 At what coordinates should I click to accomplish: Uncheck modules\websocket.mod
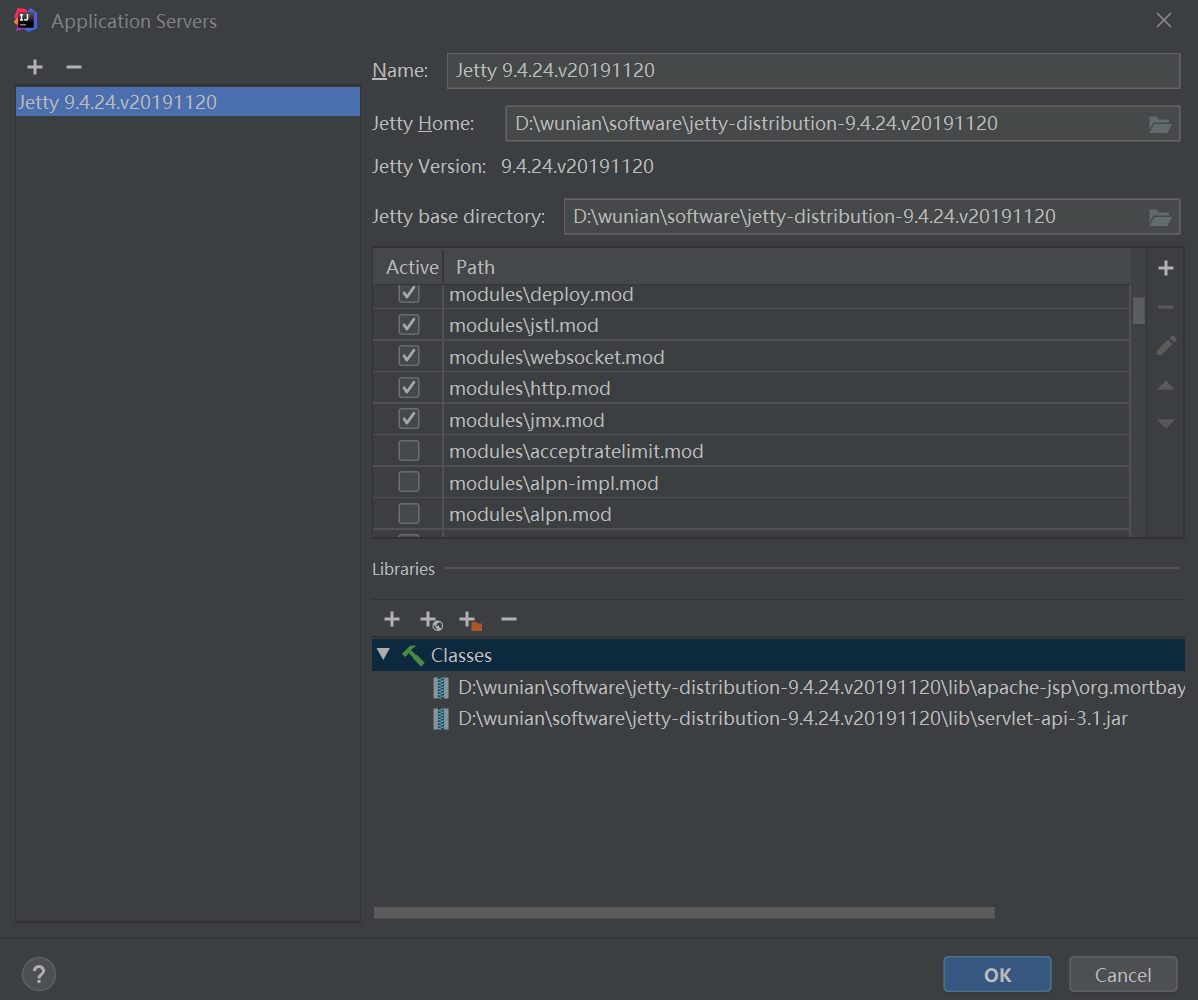point(409,356)
